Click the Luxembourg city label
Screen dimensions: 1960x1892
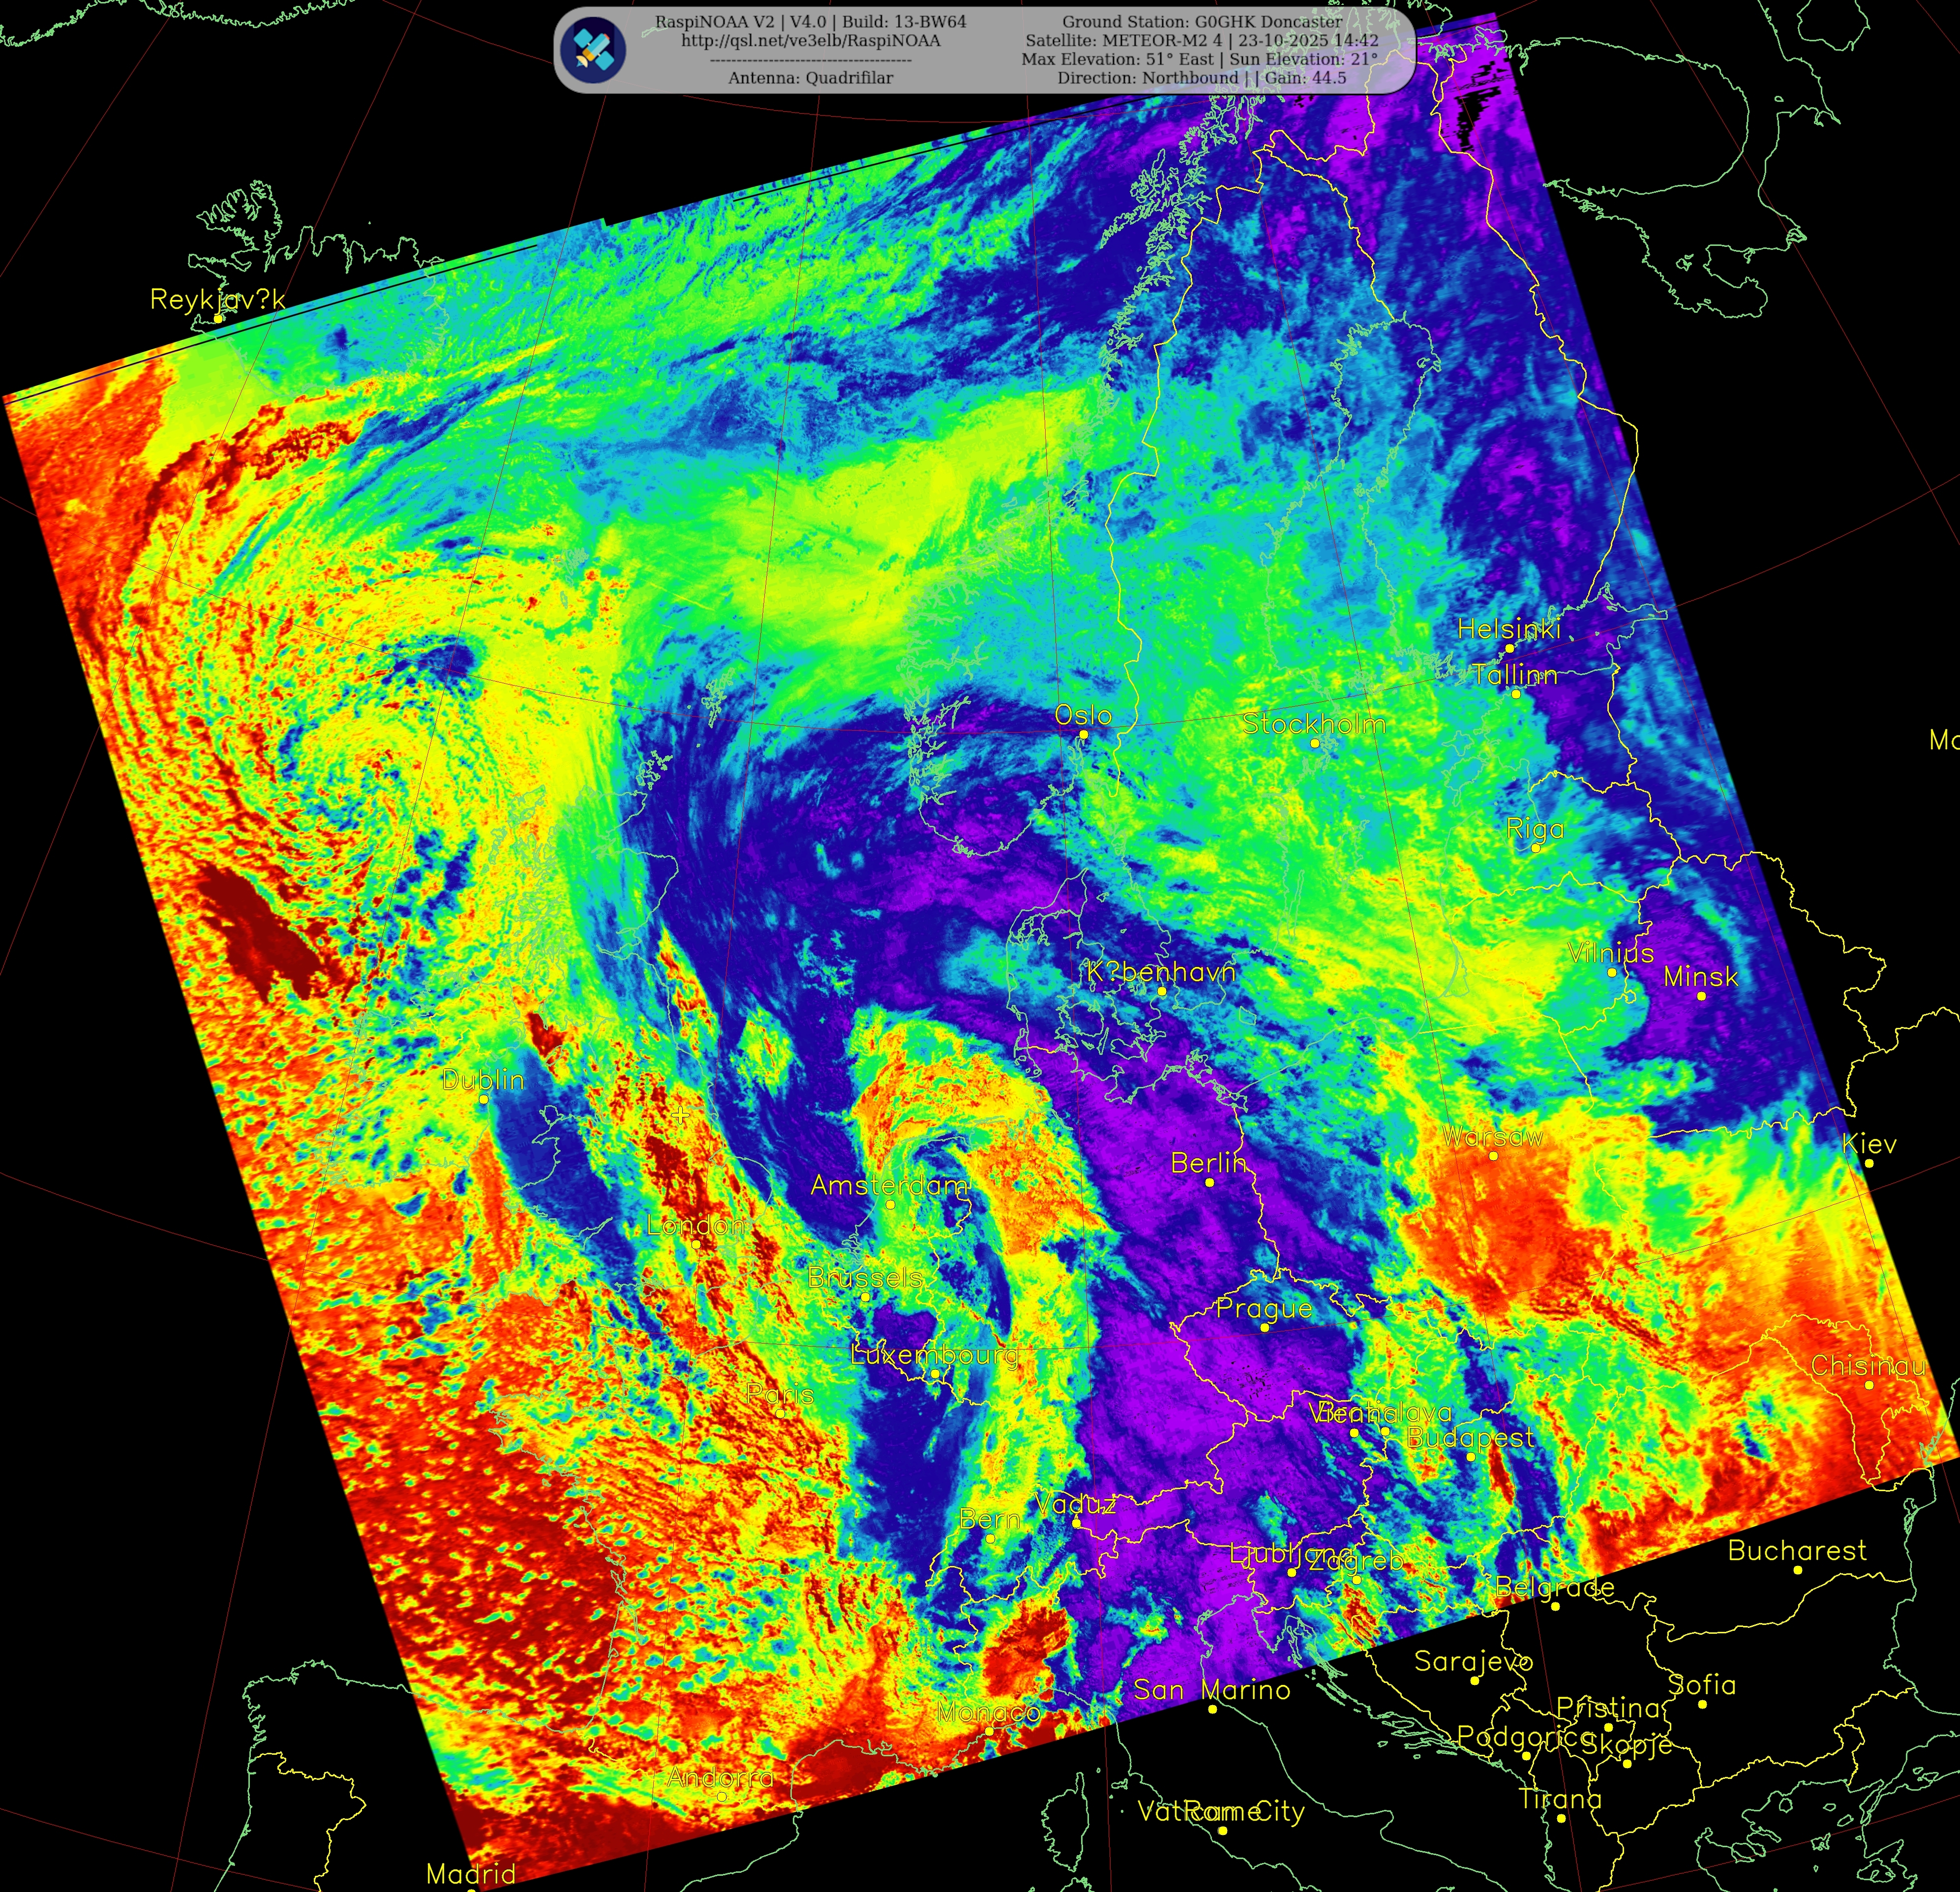point(934,1355)
